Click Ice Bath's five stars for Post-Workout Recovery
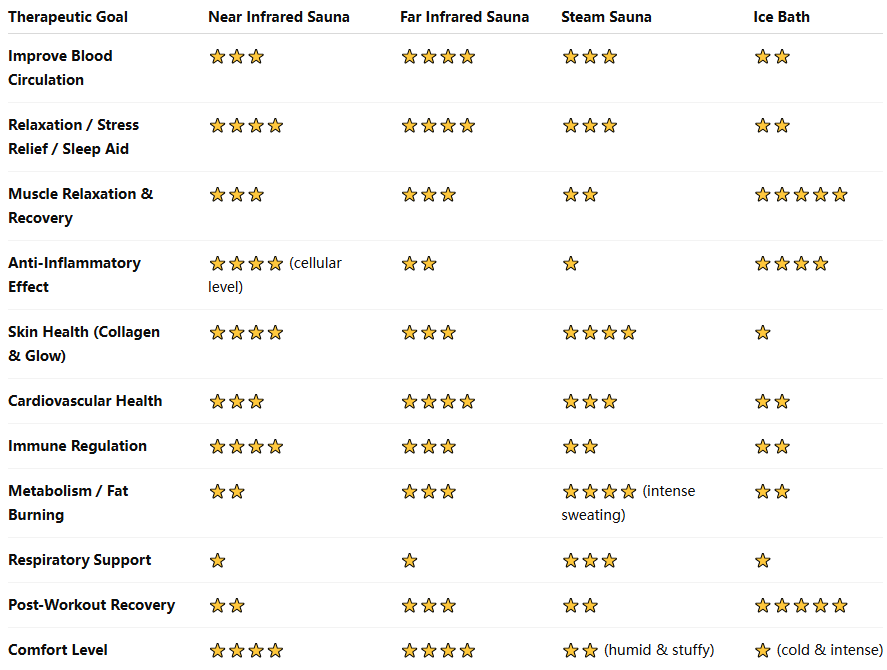The width and height of the screenshot is (887, 670). click(x=801, y=605)
